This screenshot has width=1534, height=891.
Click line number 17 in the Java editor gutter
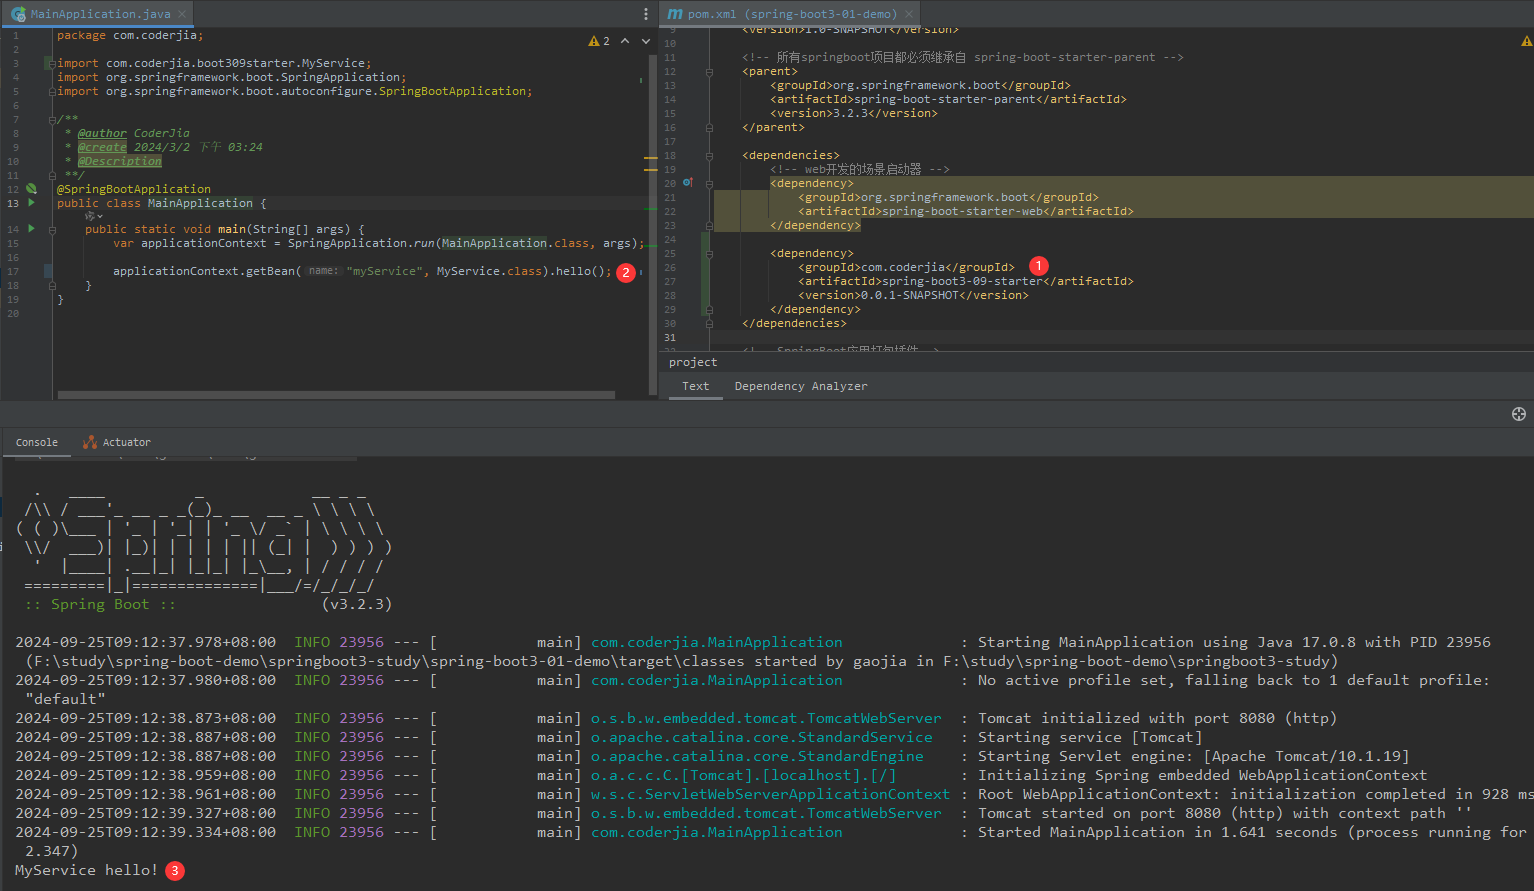[13, 271]
